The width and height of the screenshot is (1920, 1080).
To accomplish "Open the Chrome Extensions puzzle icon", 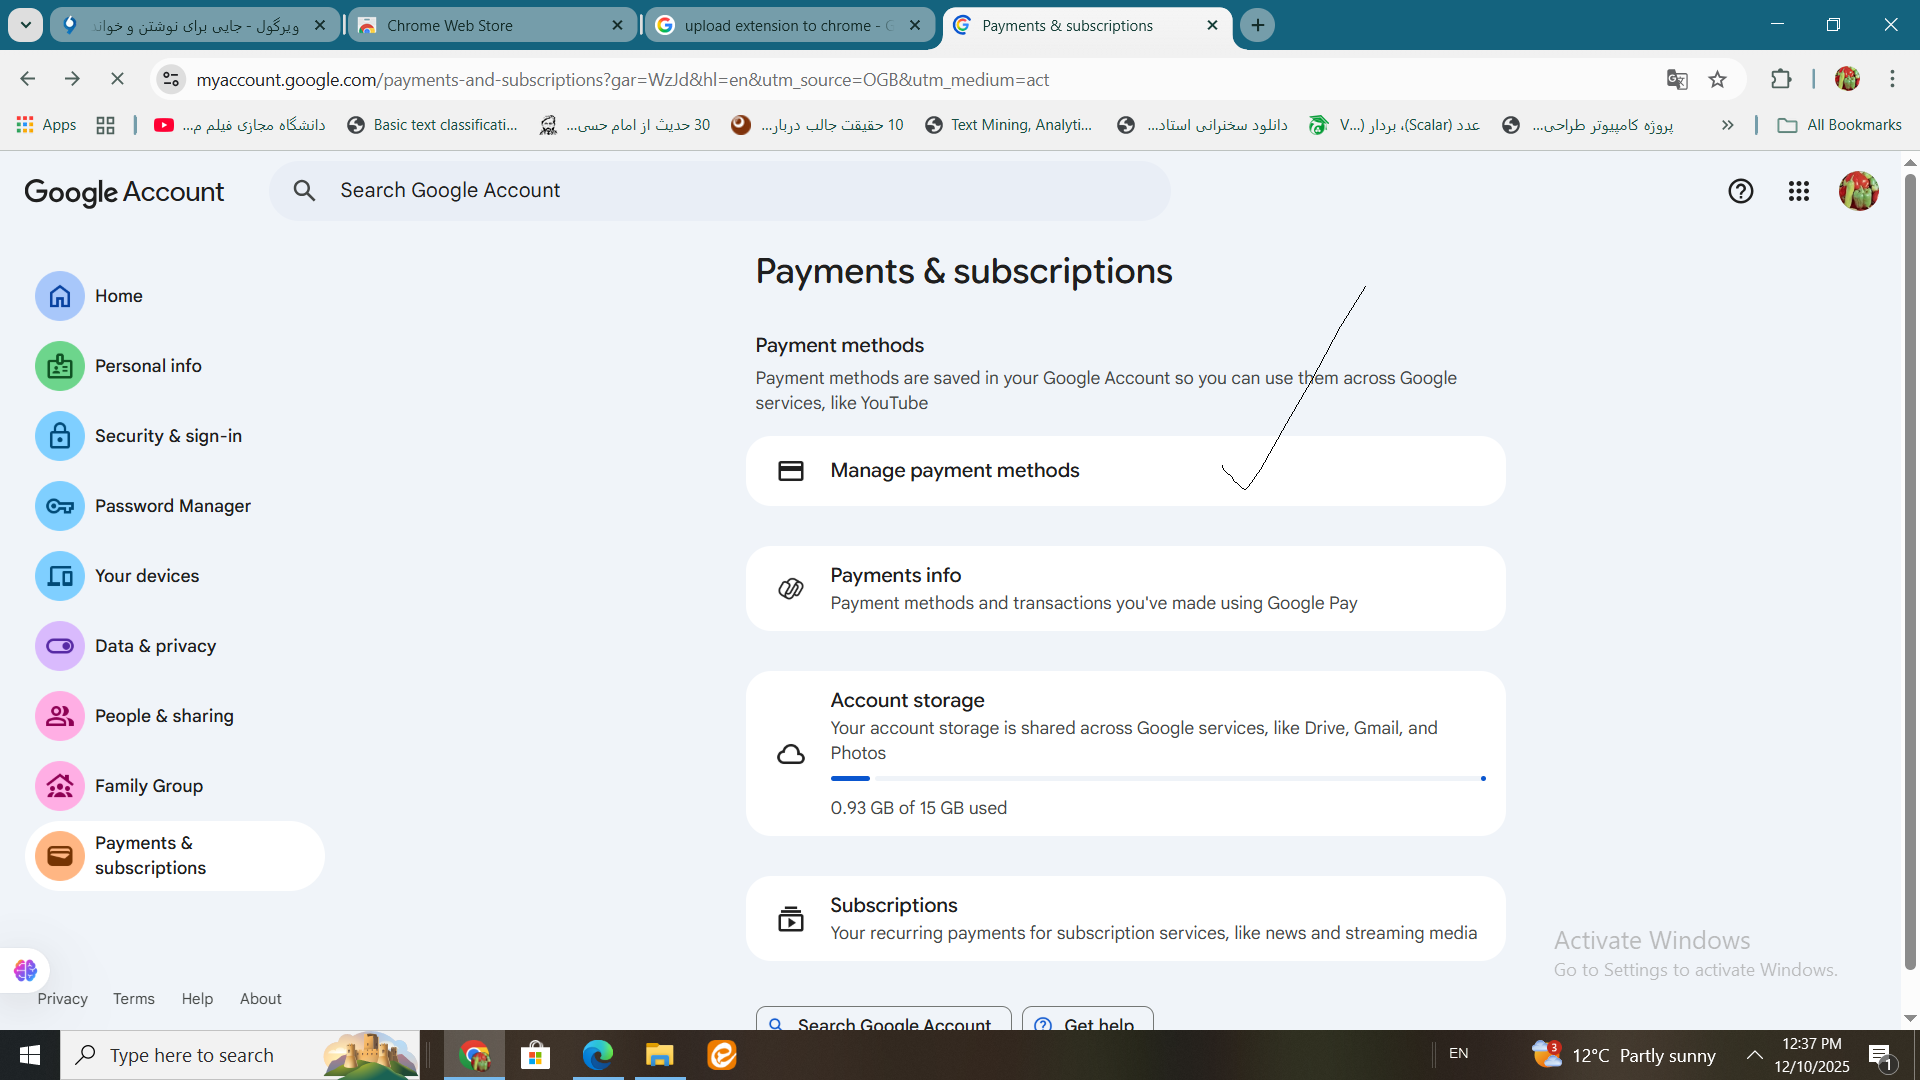I will (1781, 79).
